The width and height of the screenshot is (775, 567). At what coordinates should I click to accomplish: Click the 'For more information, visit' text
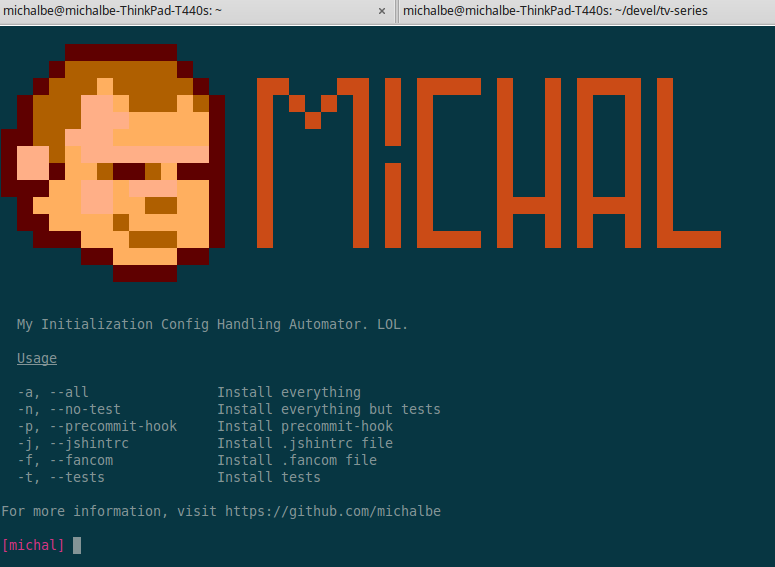click(x=109, y=511)
